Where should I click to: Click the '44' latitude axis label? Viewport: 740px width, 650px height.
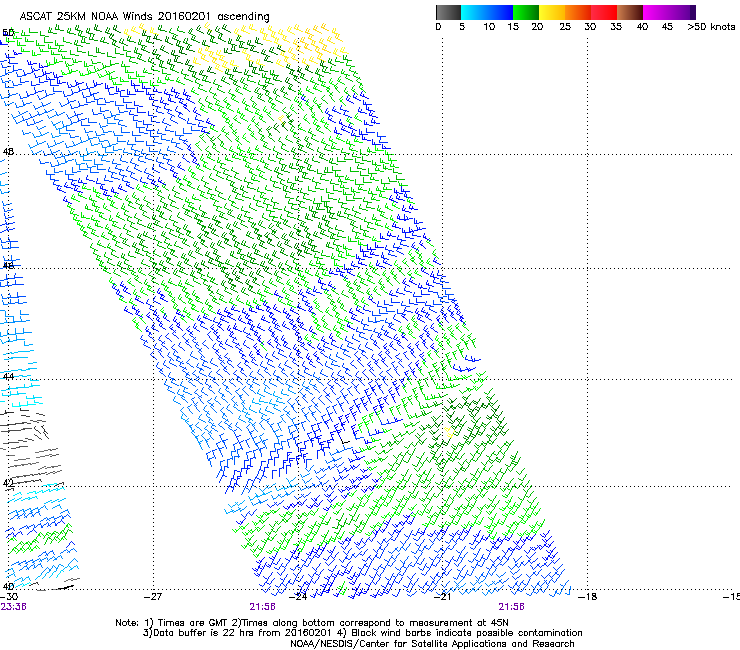pos(8,377)
